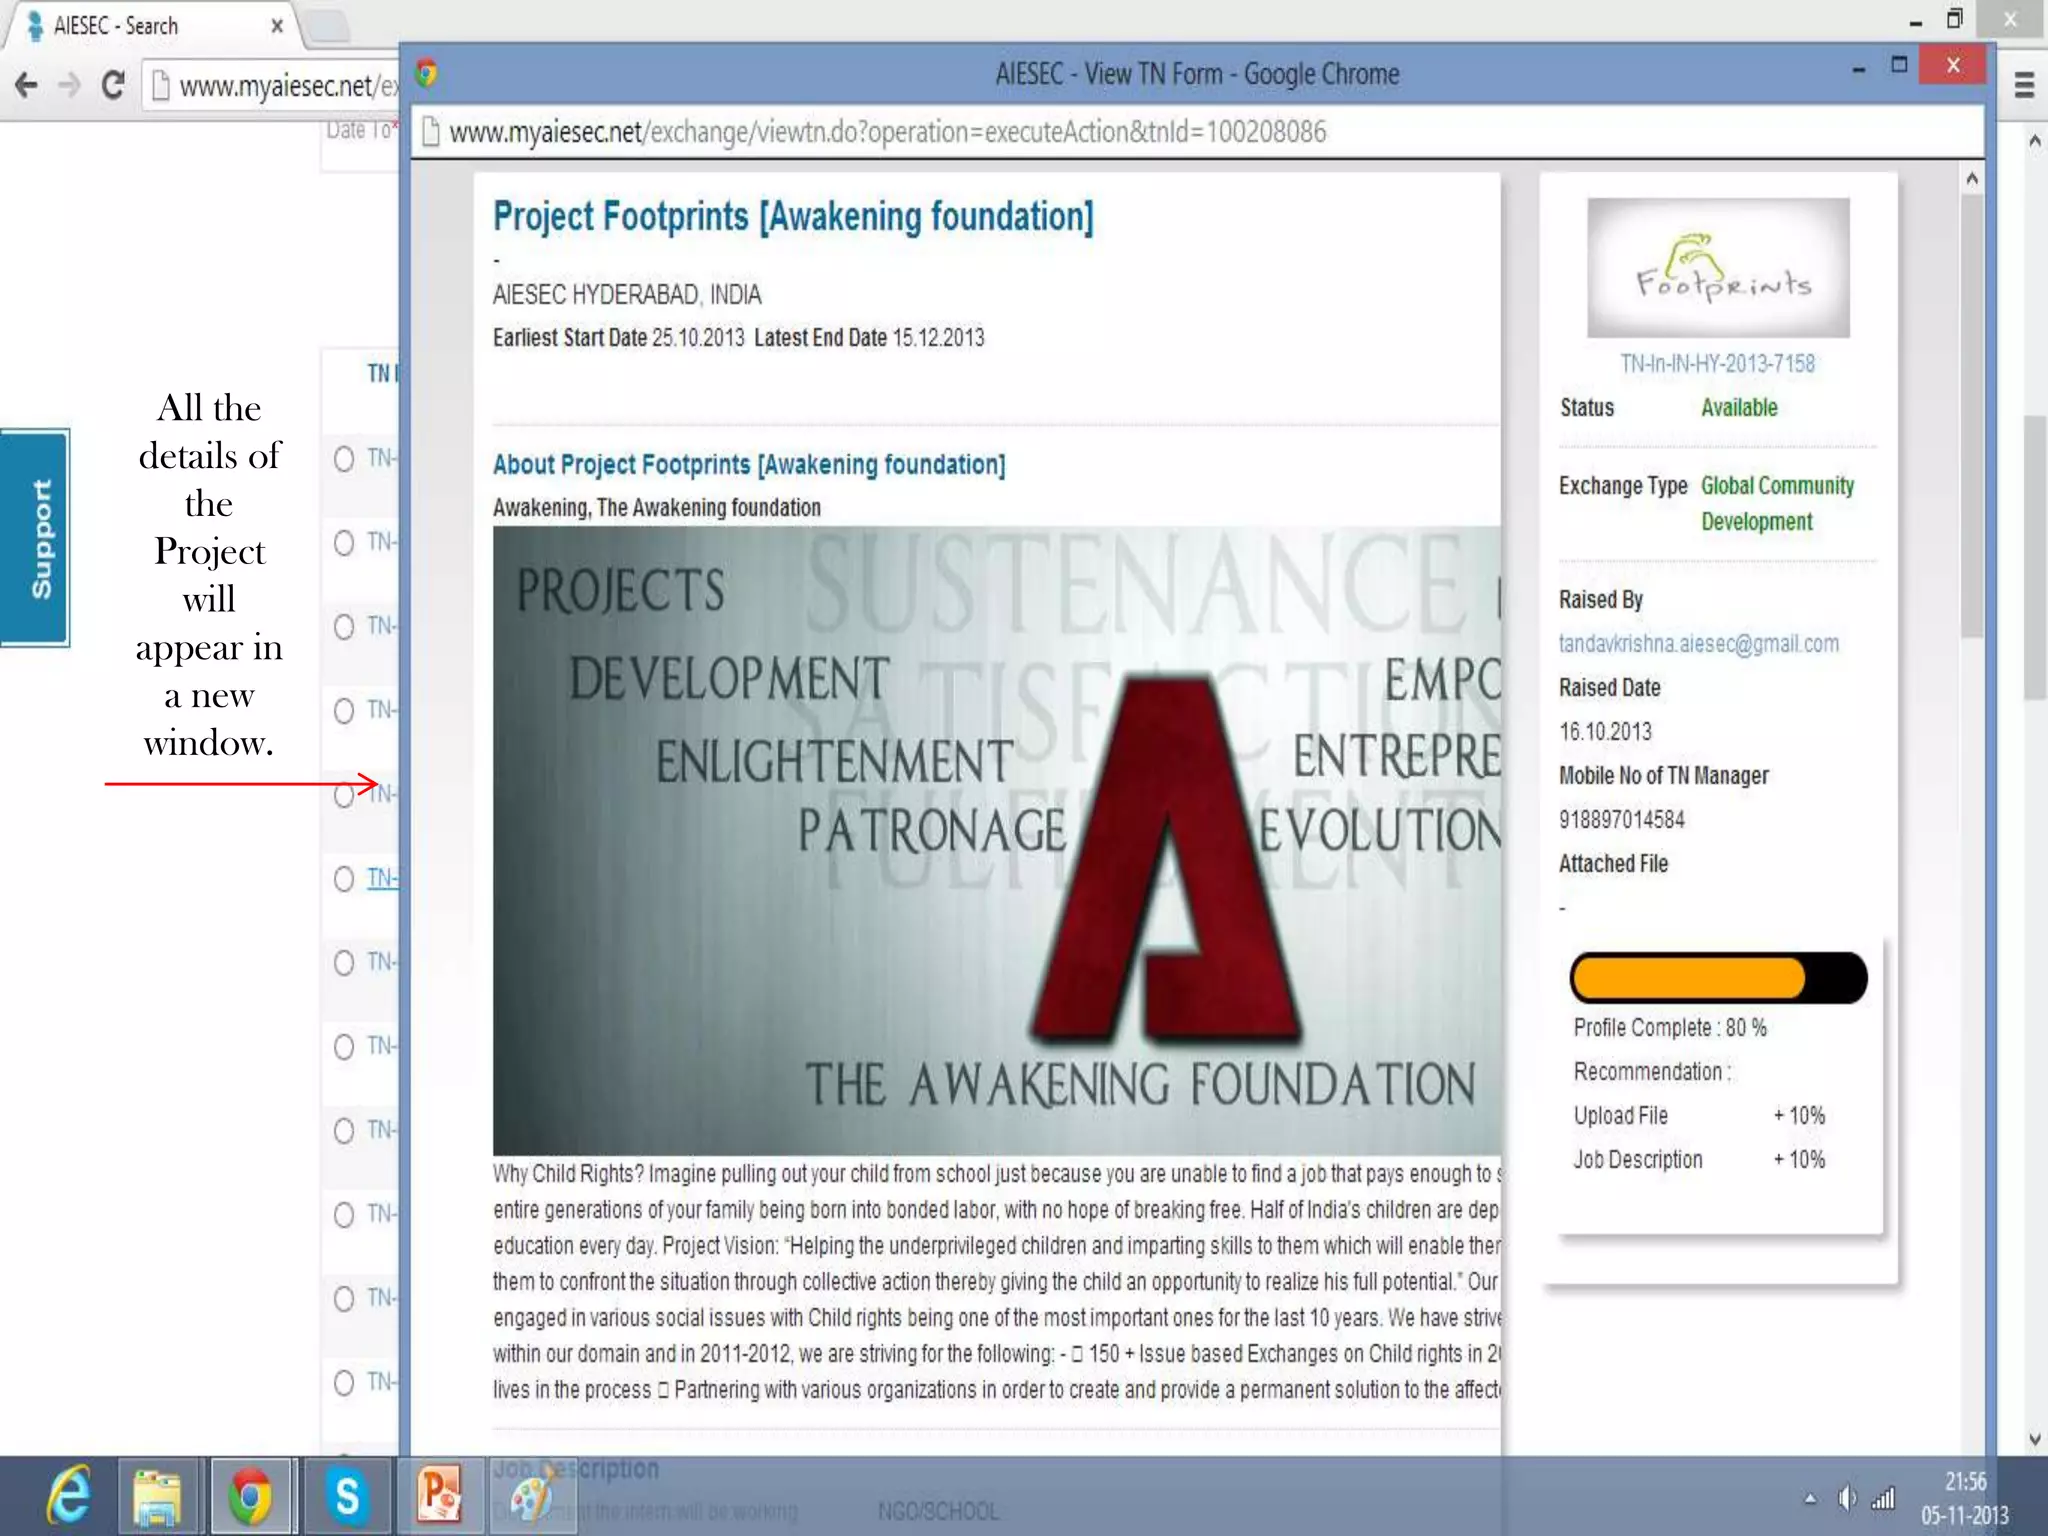The image size is (2048, 1536).
Task: Select the first TN radio button
Action: click(x=344, y=459)
